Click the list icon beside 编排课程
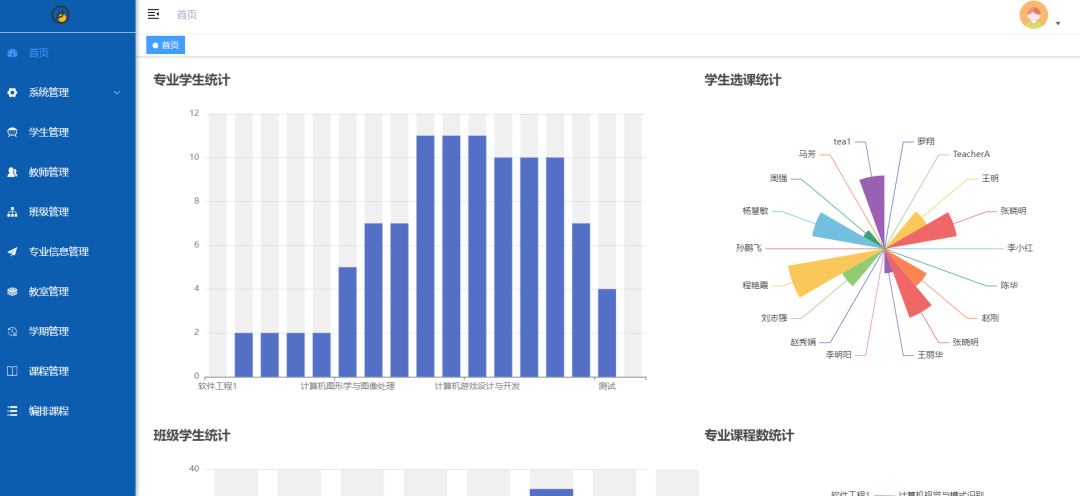This screenshot has height=496, width=1080. 12,411
